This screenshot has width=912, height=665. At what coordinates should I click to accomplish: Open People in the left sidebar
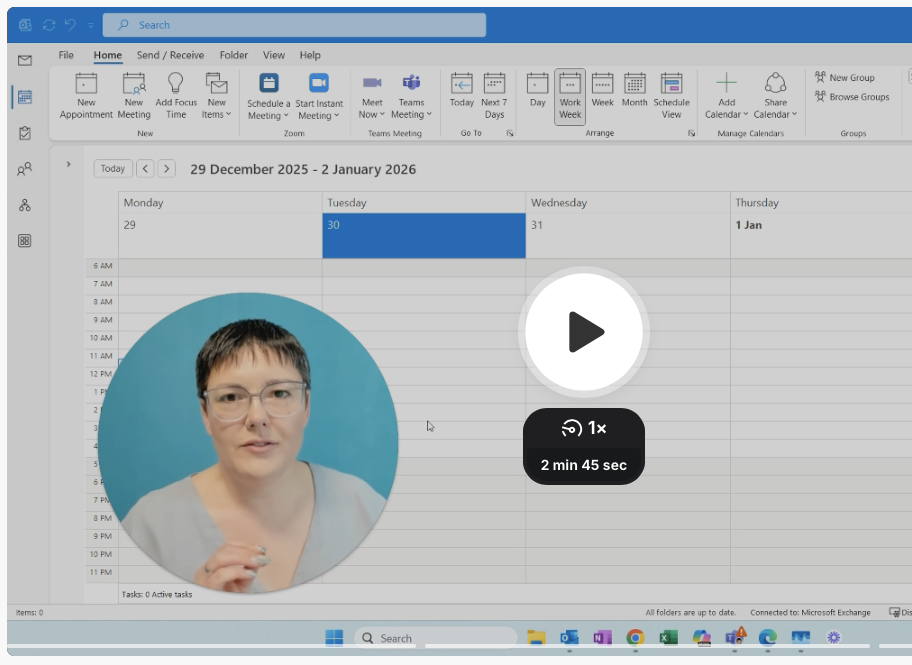pyautogui.click(x=25, y=169)
